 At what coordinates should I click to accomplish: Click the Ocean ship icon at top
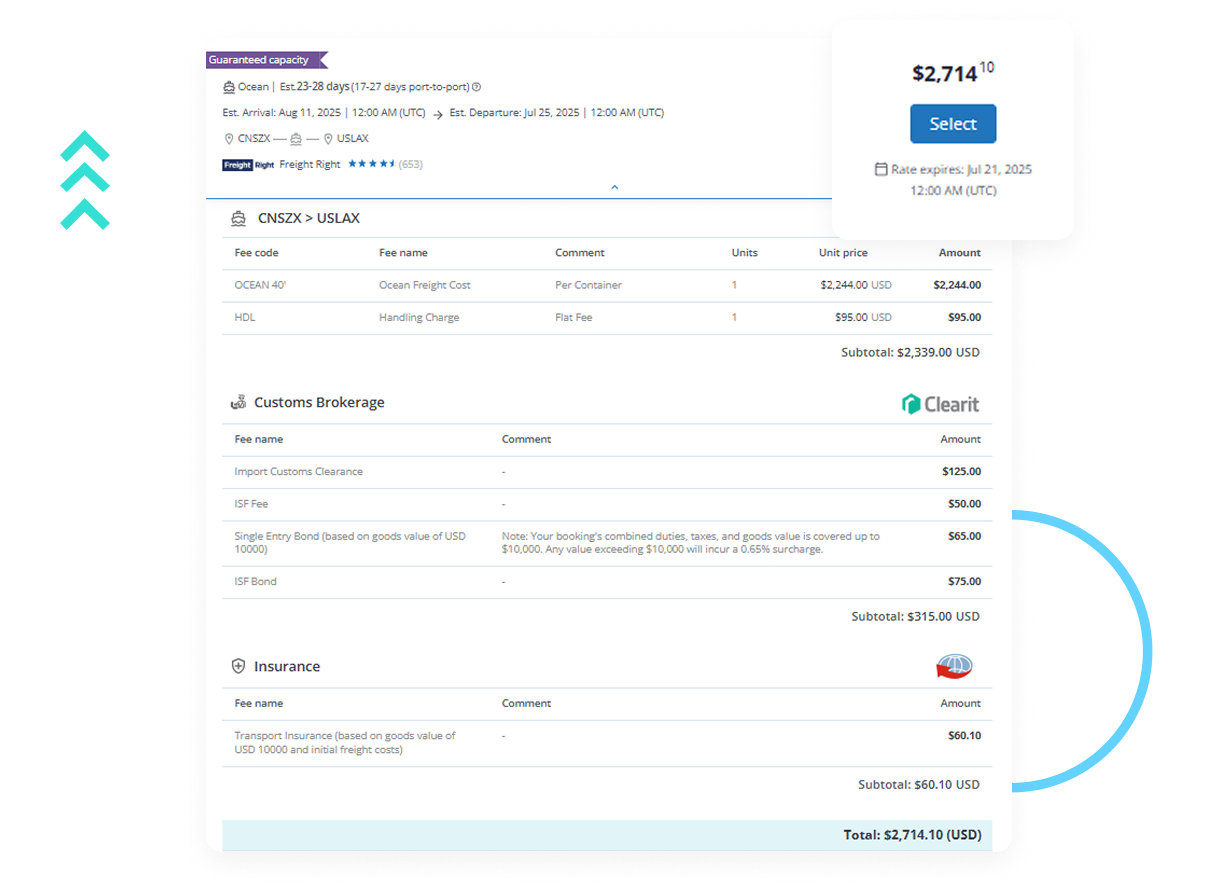coord(229,87)
